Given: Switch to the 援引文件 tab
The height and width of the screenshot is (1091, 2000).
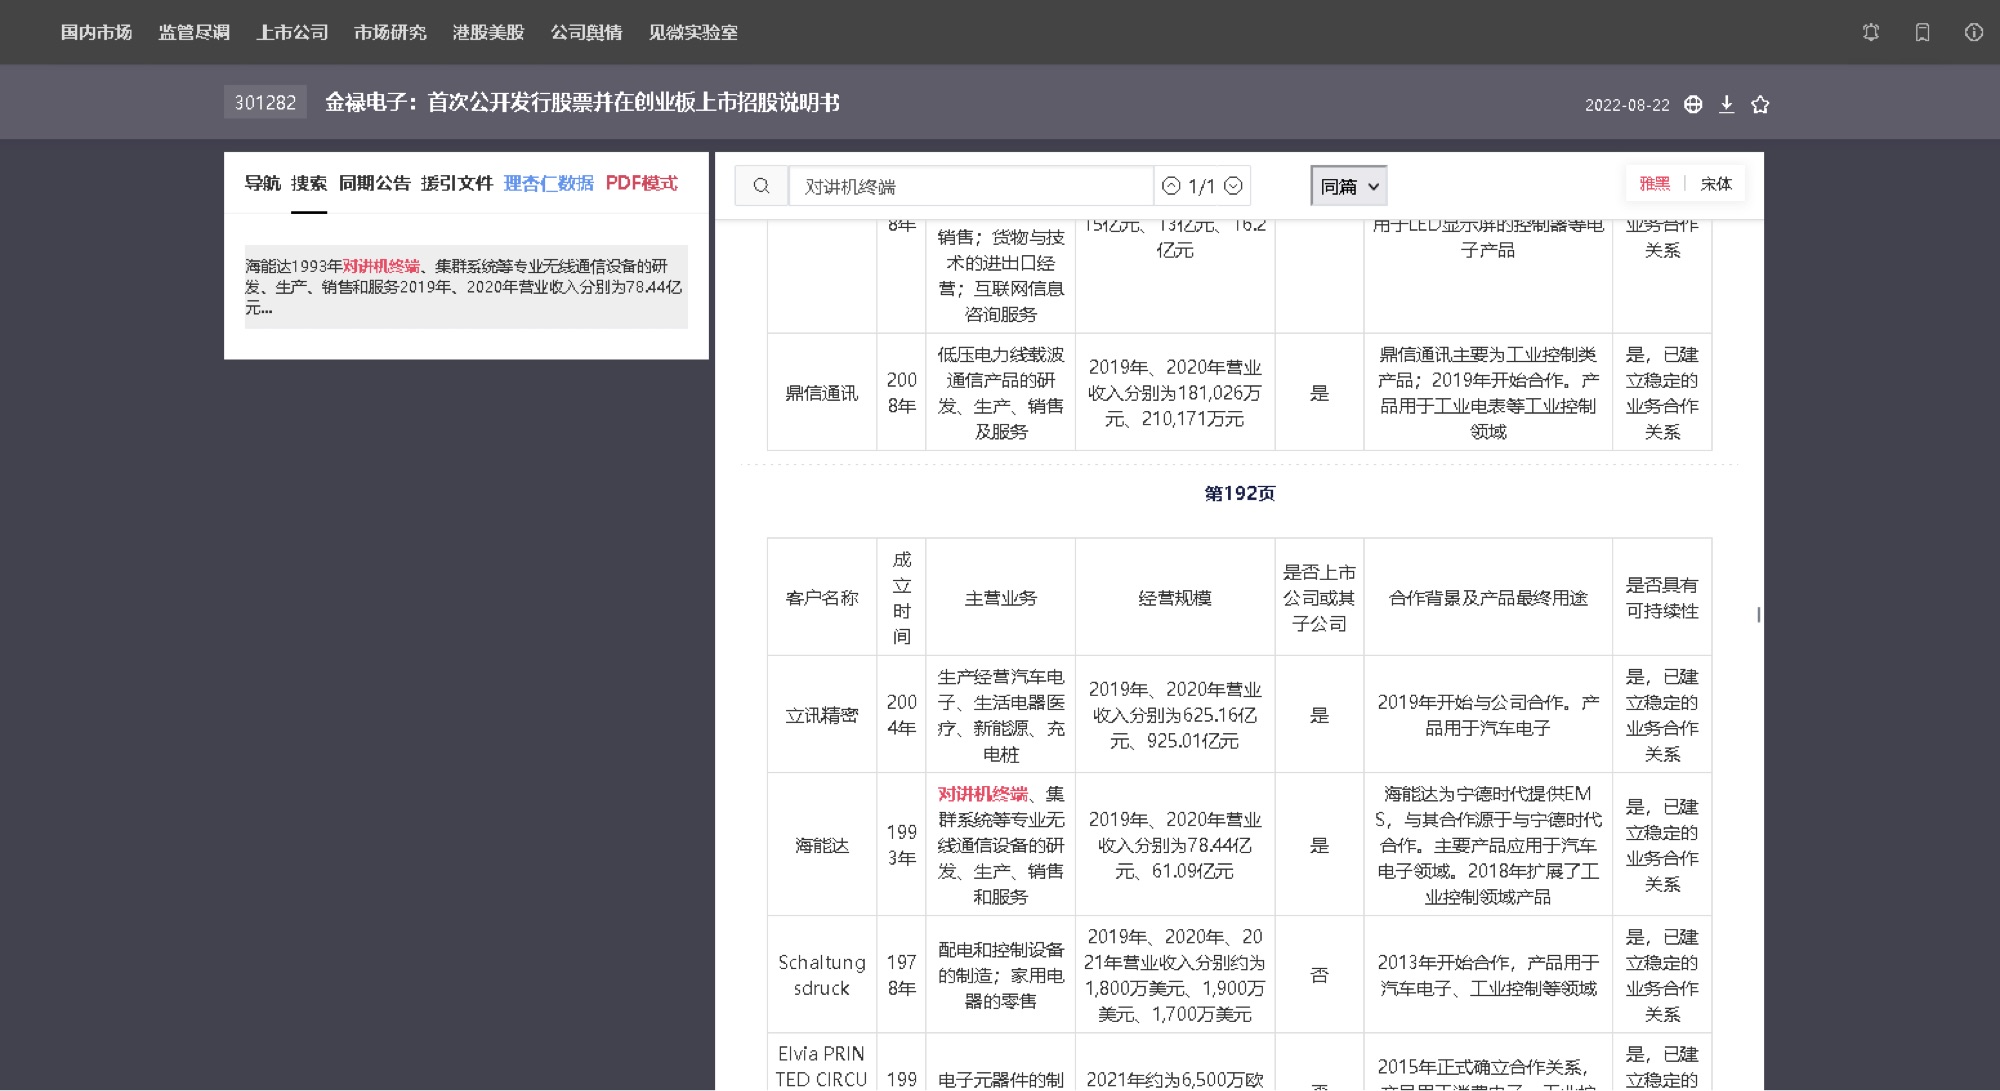Looking at the screenshot, I should (x=457, y=183).
